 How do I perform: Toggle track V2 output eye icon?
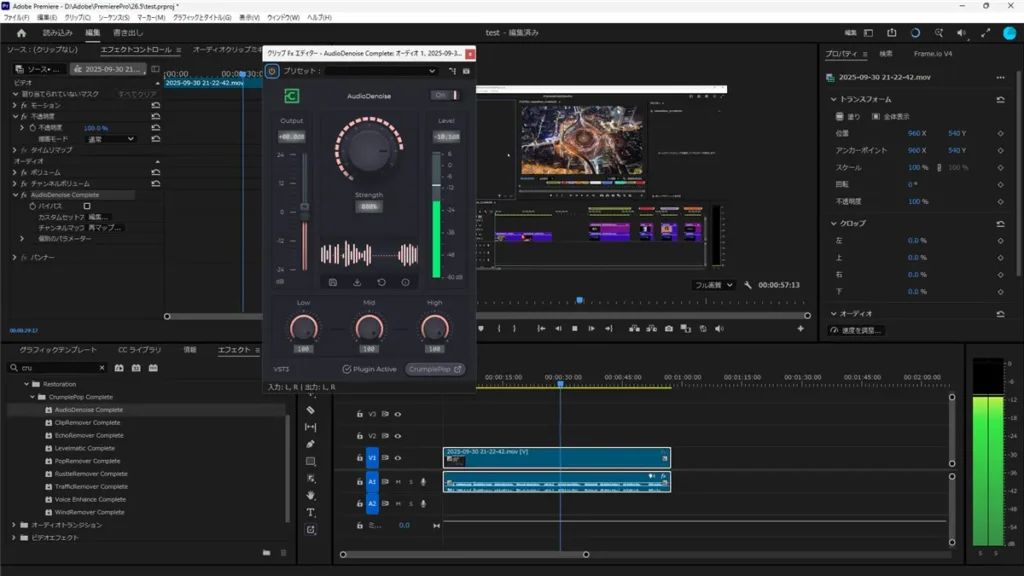(x=398, y=436)
